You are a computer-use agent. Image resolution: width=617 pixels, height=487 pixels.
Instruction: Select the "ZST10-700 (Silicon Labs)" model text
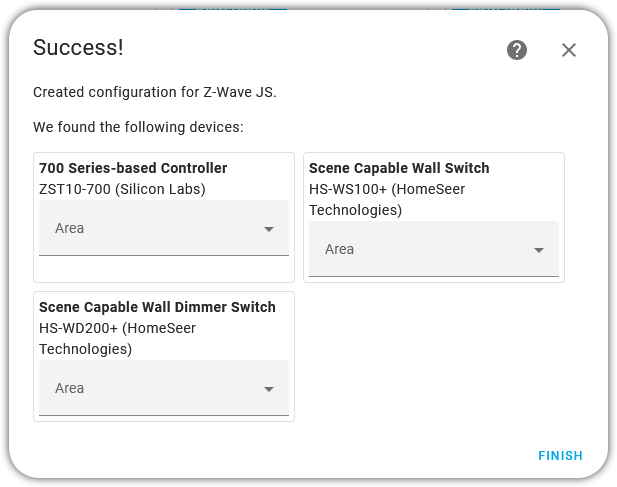coord(122,189)
